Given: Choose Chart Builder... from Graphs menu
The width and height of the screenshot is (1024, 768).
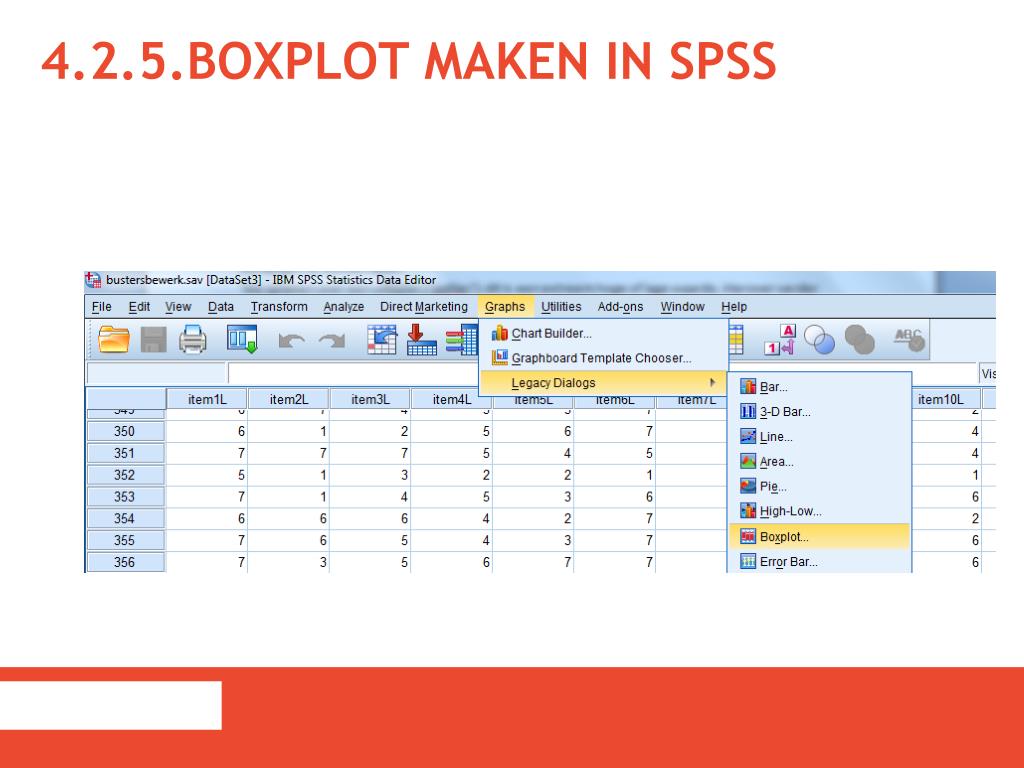Looking at the screenshot, I should pyautogui.click(x=603, y=333).
